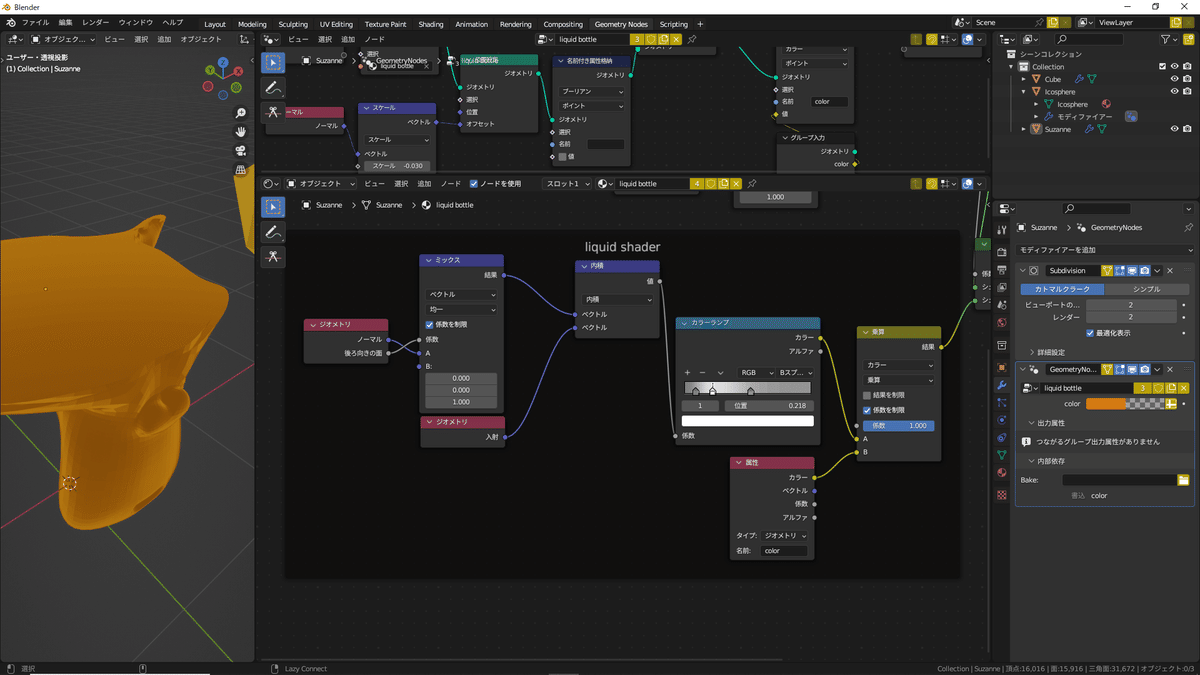The height and width of the screenshot is (675, 1200).
Task: Select the Annotate tool in shader editor
Action: pos(272,232)
